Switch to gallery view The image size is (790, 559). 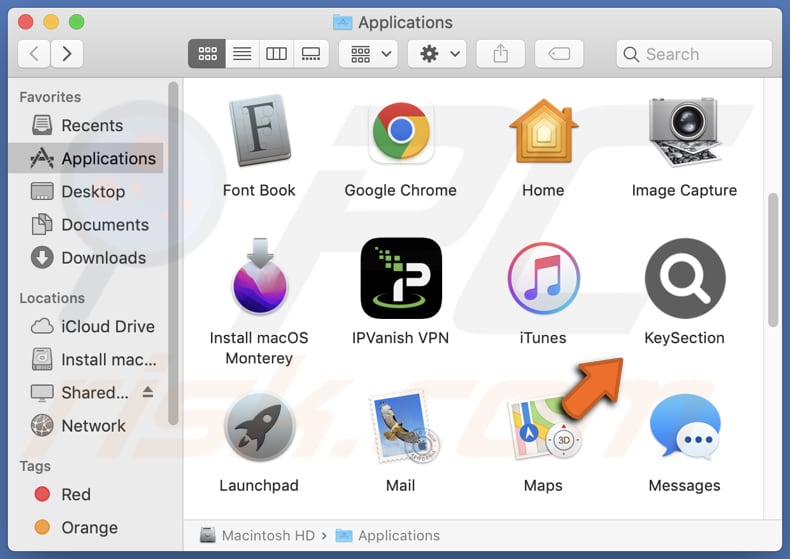click(x=311, y=53)
